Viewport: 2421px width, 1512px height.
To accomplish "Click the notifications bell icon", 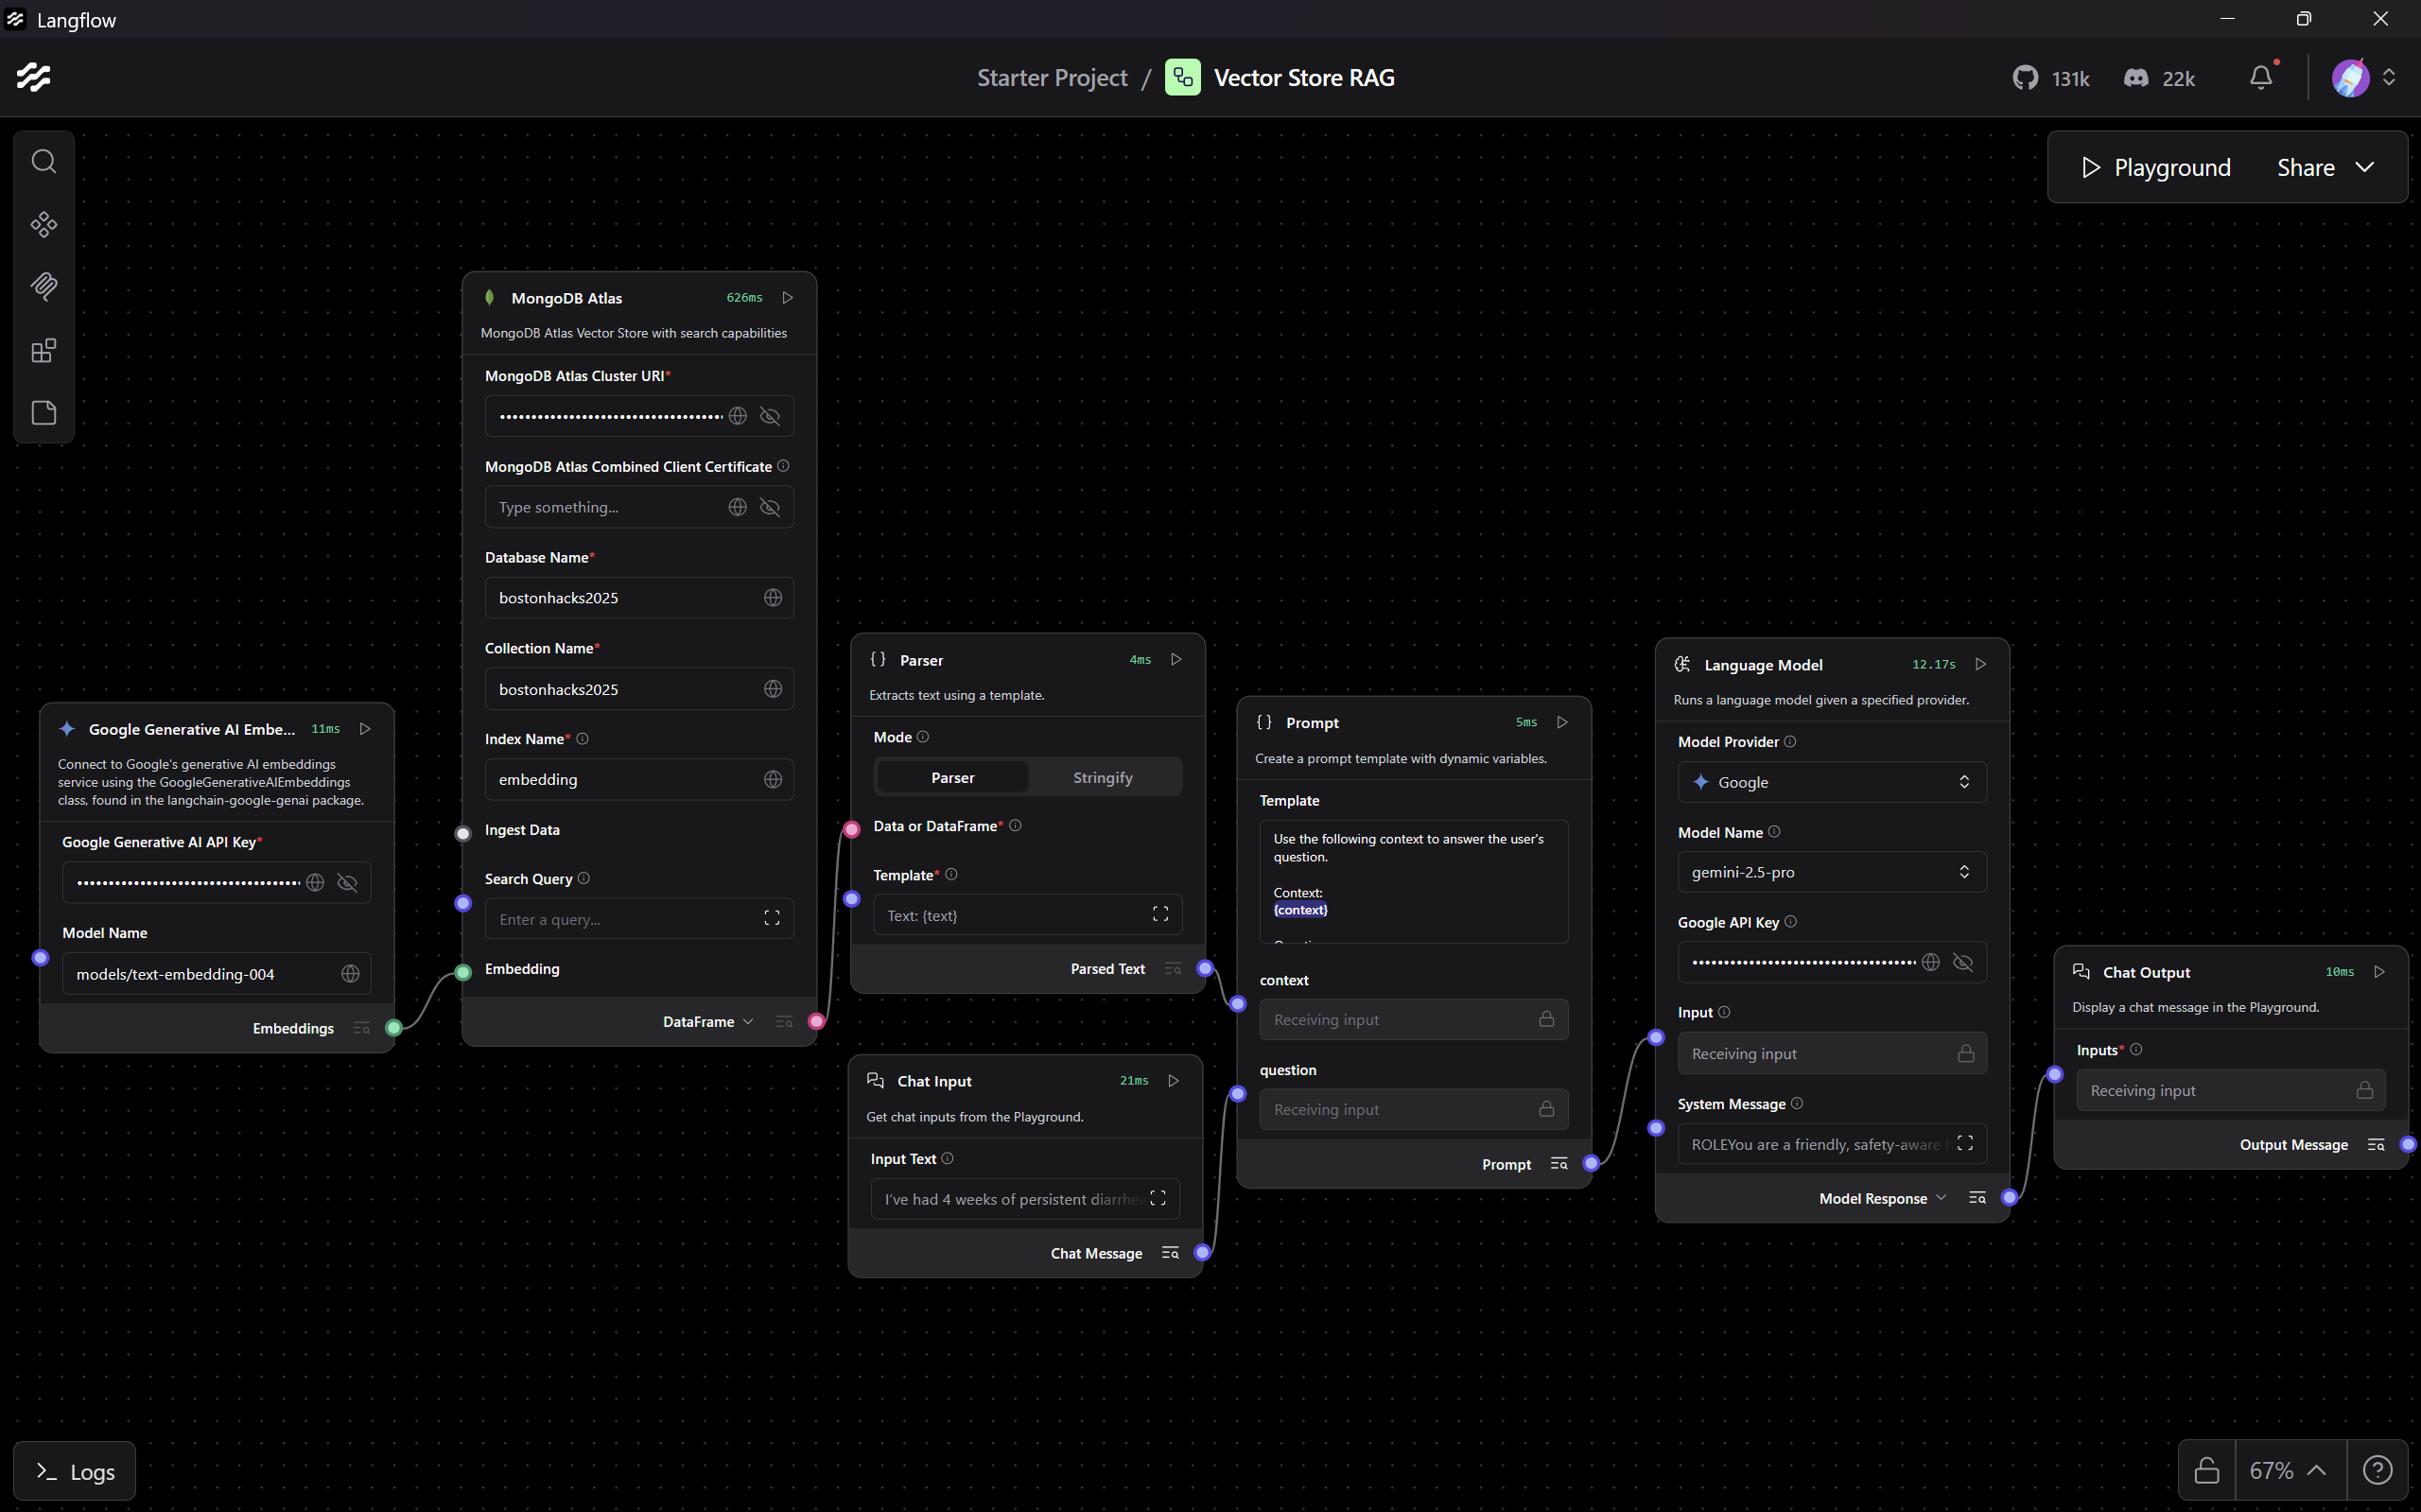I will 2260,78.
